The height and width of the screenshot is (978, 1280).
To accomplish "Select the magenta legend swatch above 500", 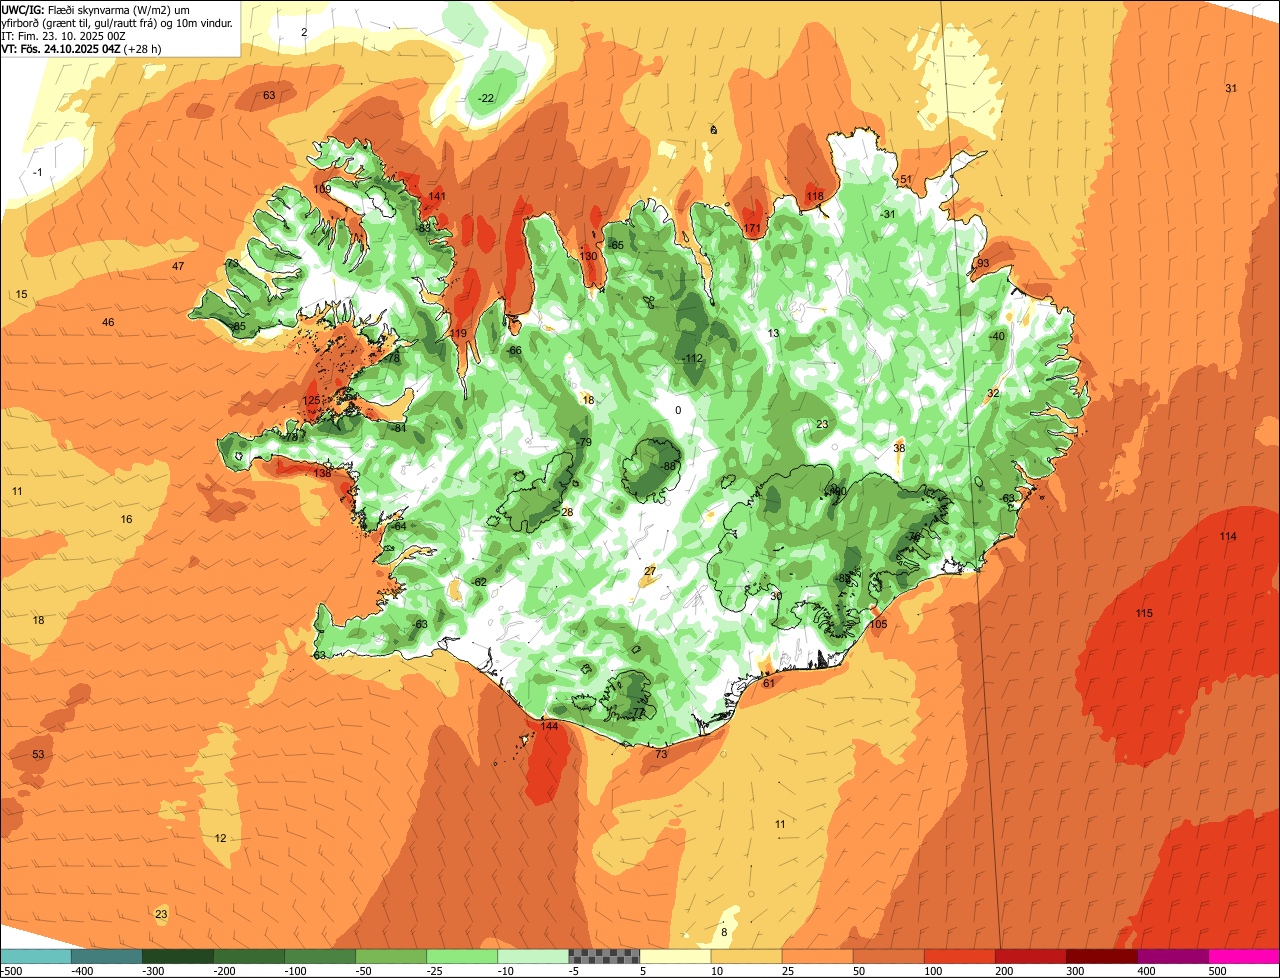I will point(1244,956).
